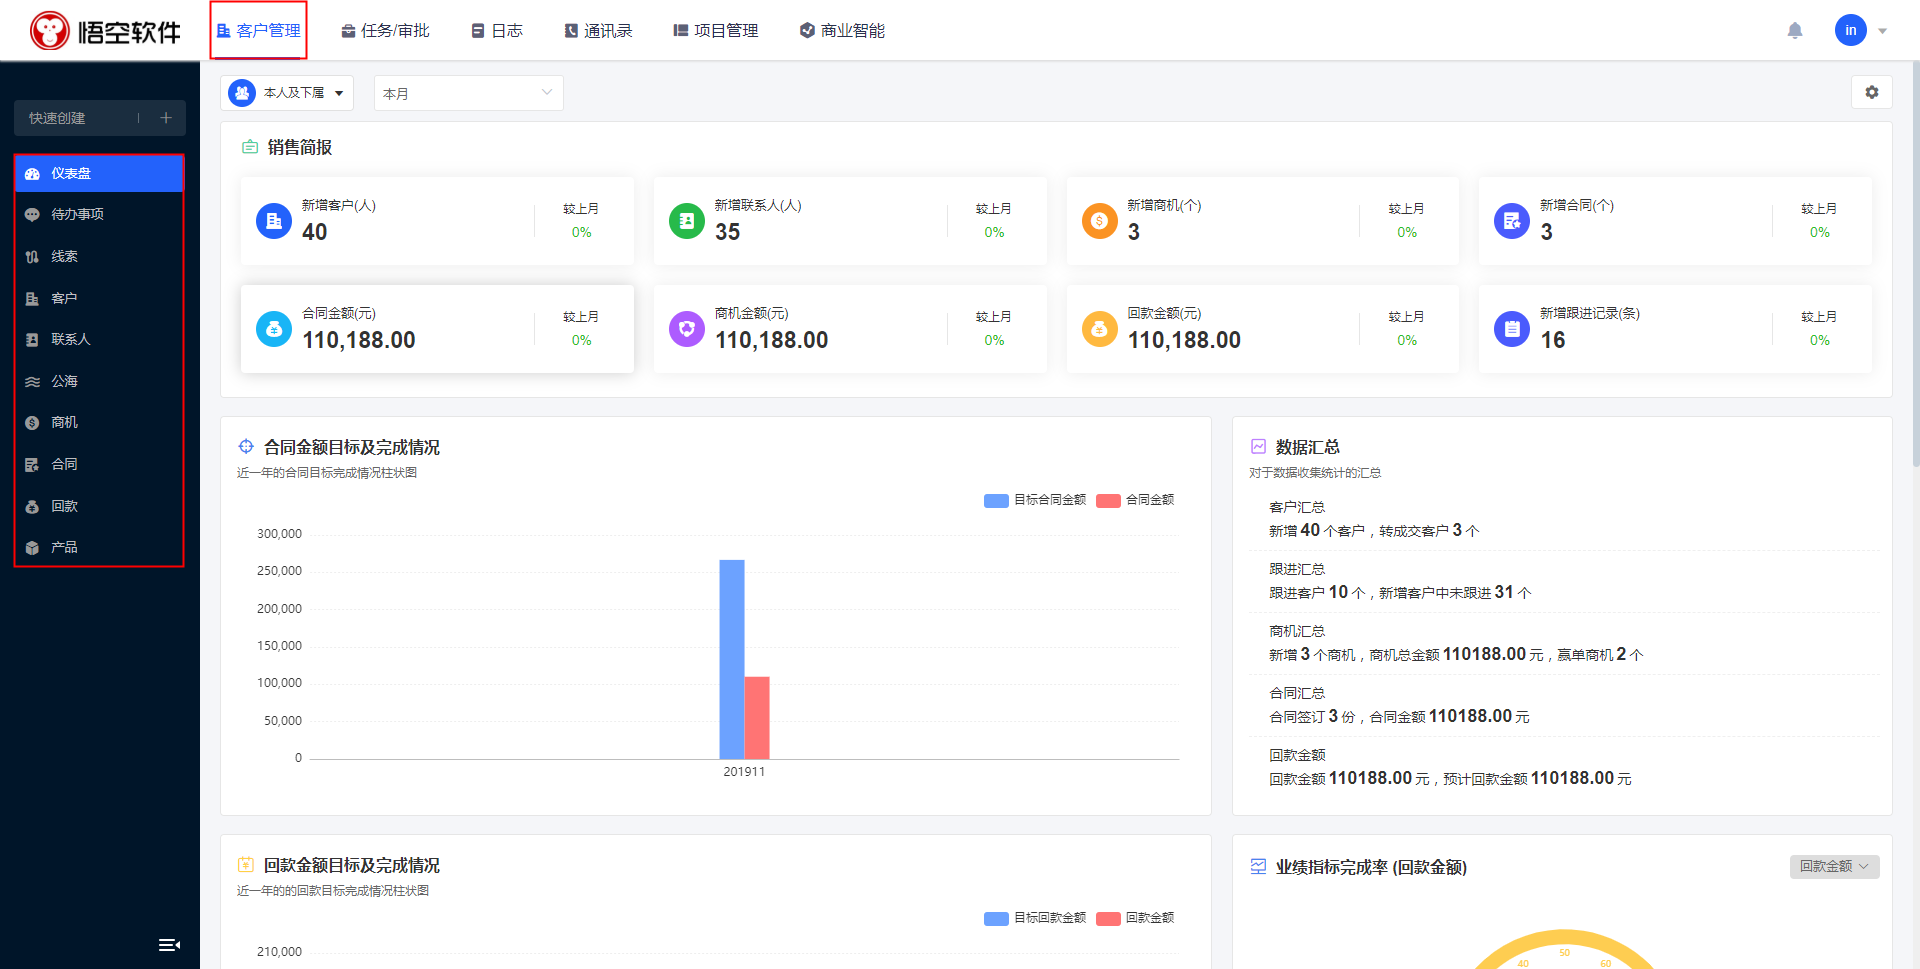This screenshot has height=969, width=1920.
Task: Select 公海 from the sidebar
Action: point(65,381)
